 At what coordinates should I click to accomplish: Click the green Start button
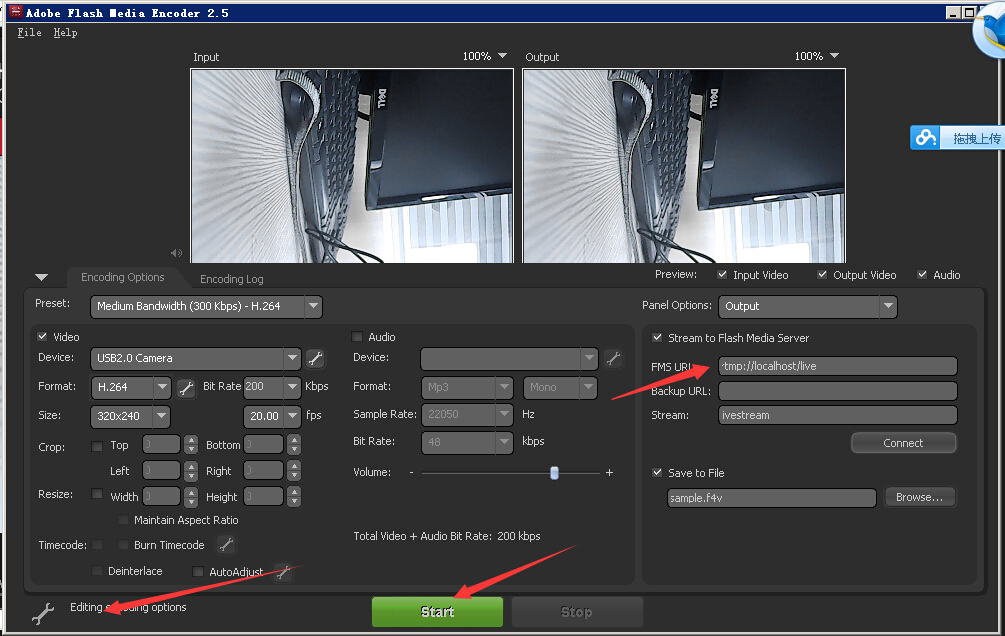[x=438, y=612]
